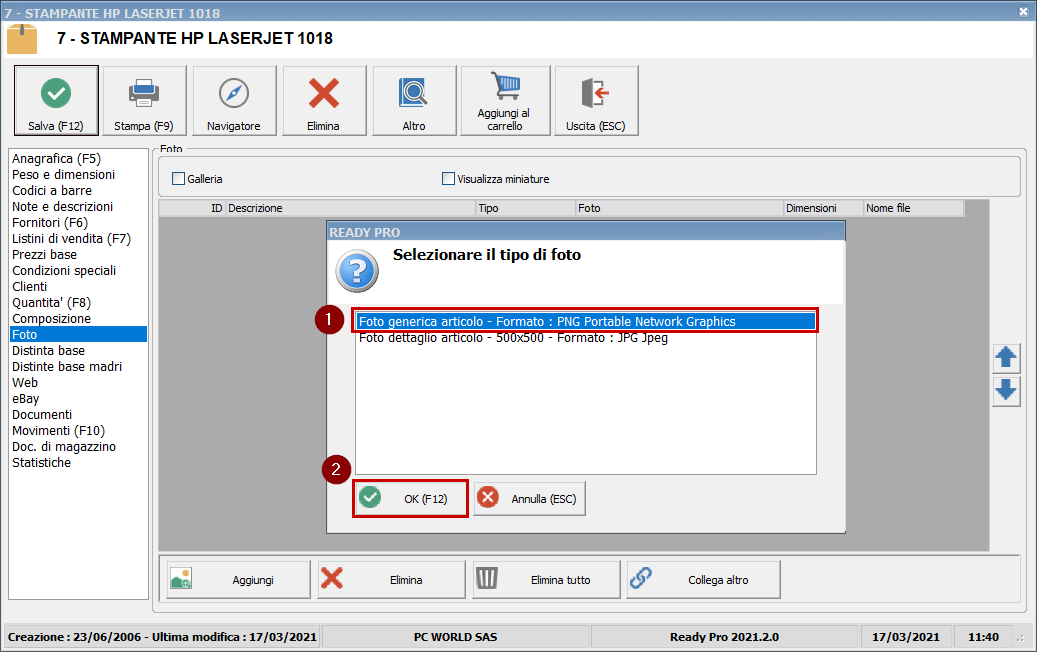Viewport: 1037px width, 652px height.
Task: Open the Doc. di magazzino section
Action: (63, 446)
